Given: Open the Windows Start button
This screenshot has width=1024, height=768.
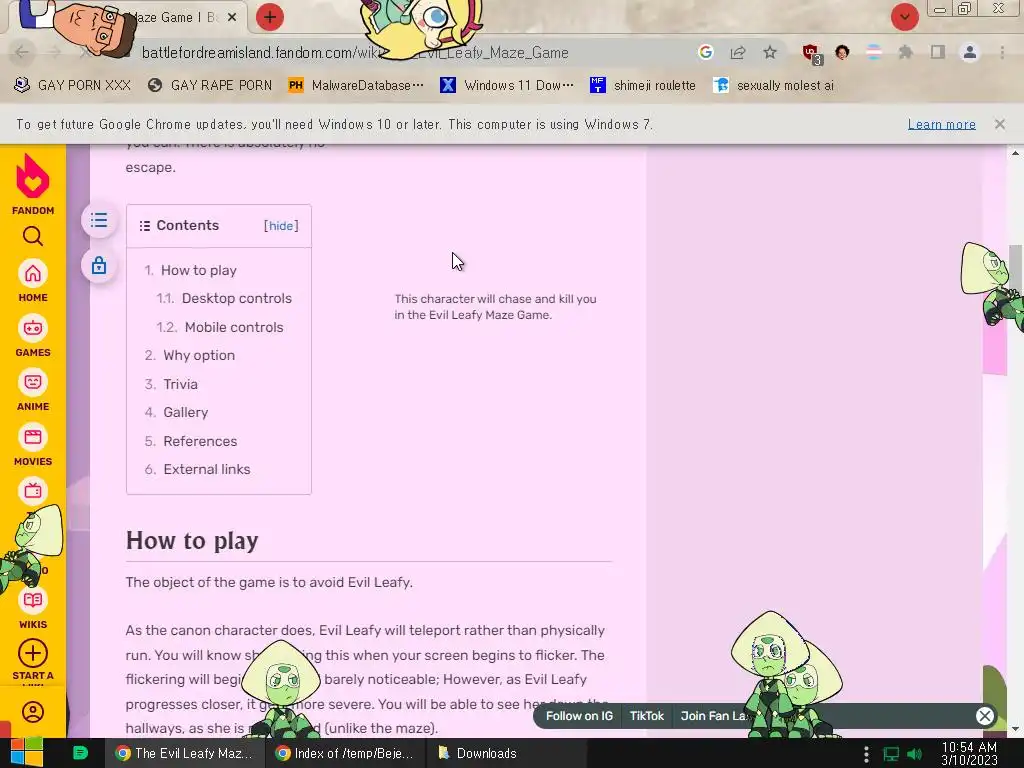Looking at the screenshot, I should click(26, 753).
